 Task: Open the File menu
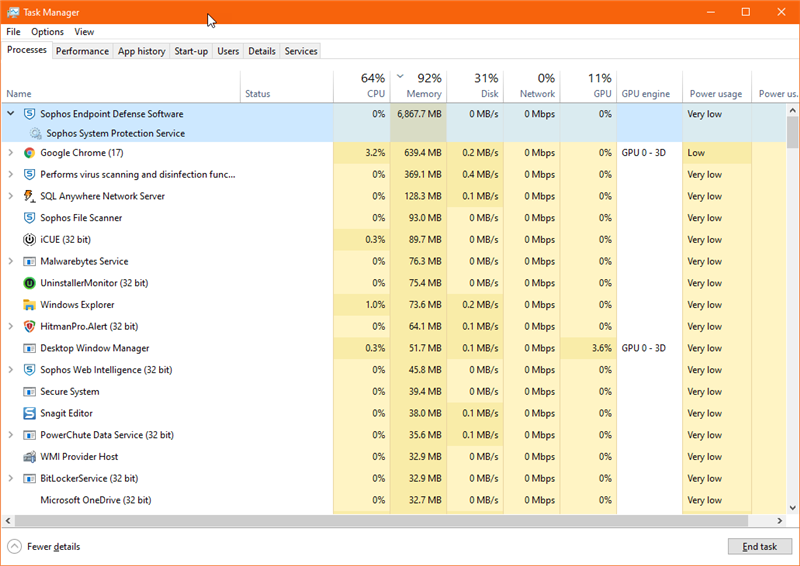(13, 32)
